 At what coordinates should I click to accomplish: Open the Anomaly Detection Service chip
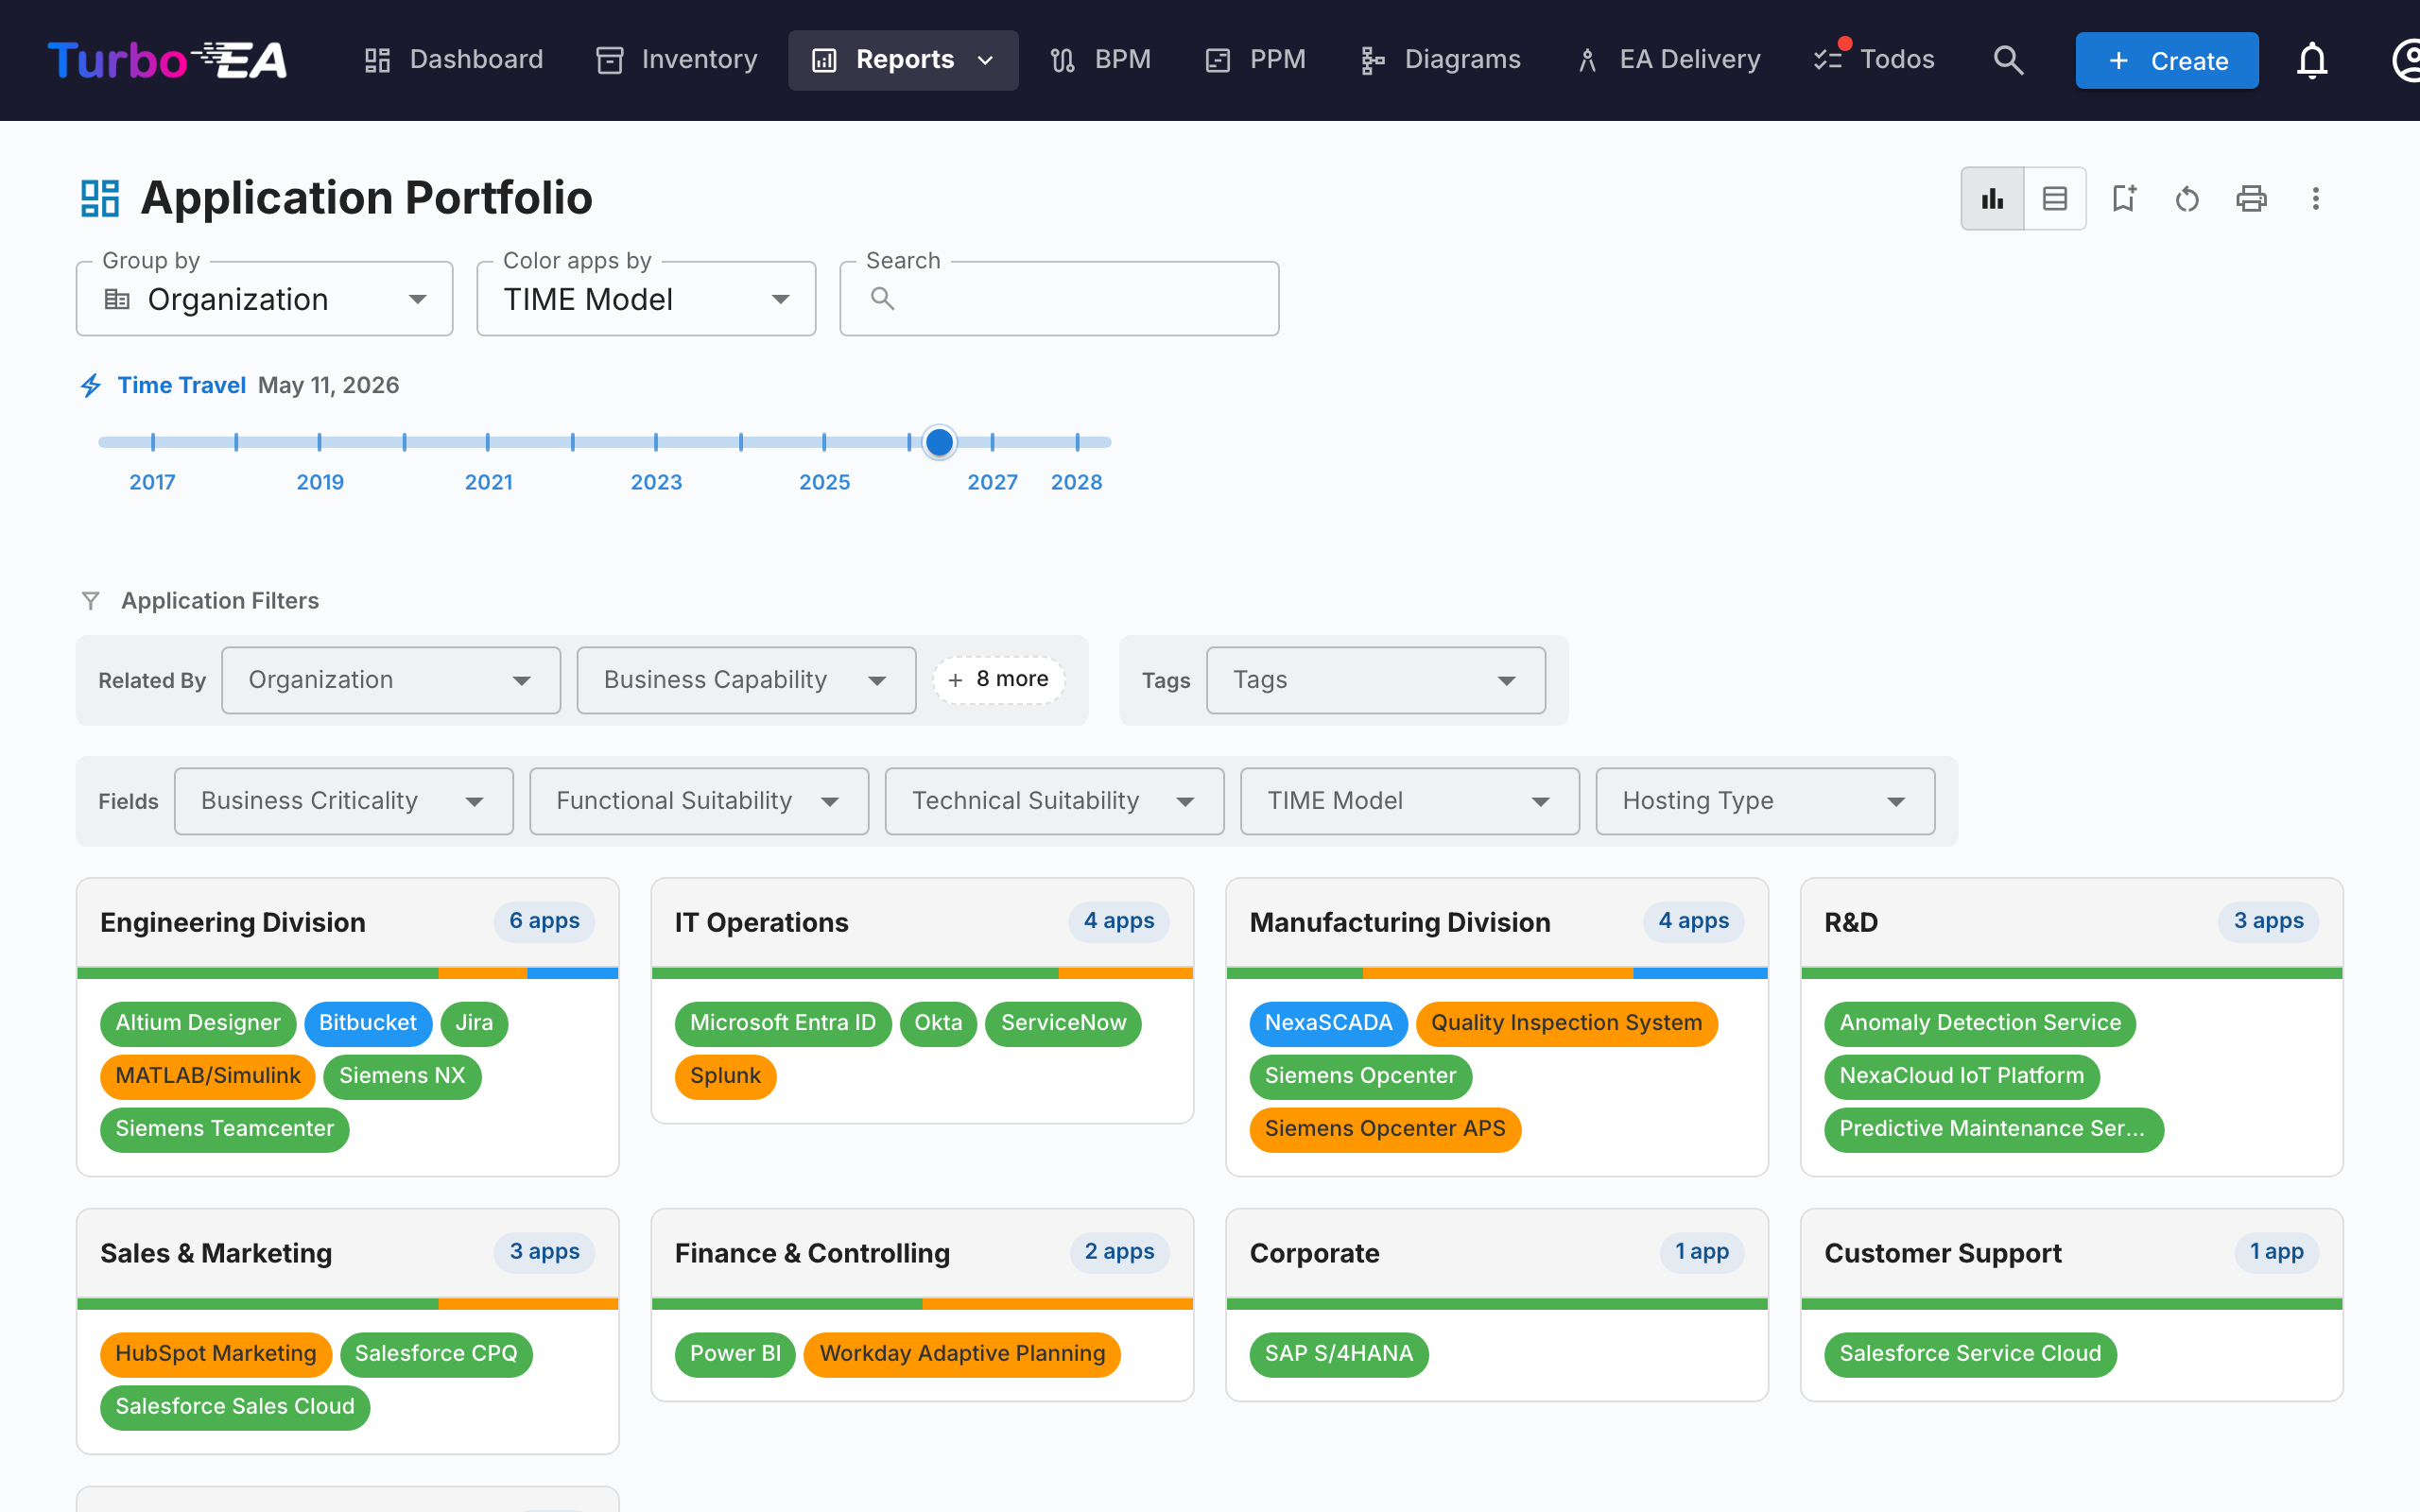[x=1980, y=1023]
